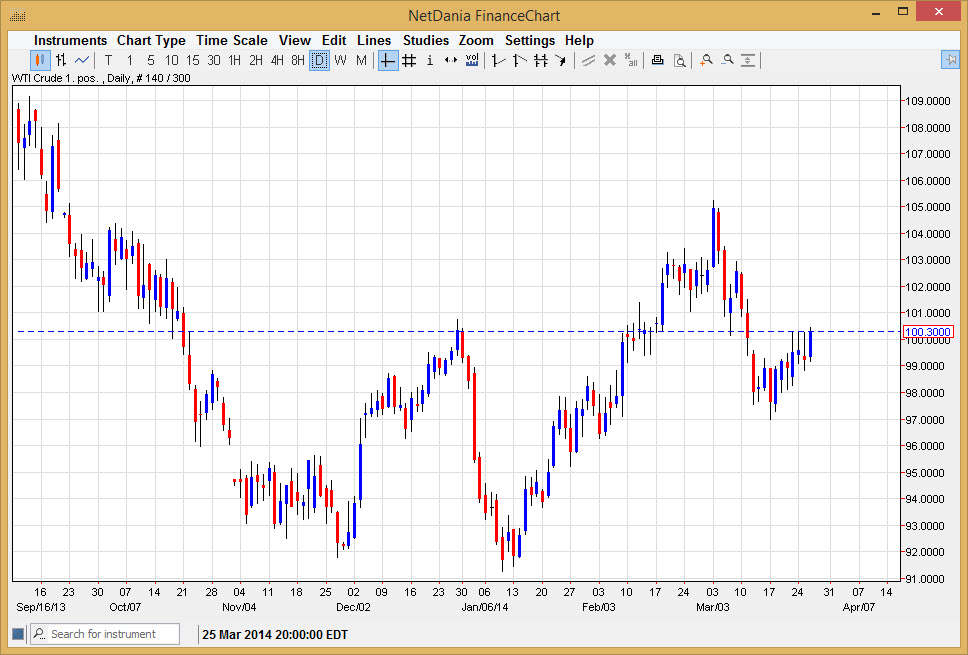
Task: Click the zoom out magnifier icon
Action: click(727, 60)
